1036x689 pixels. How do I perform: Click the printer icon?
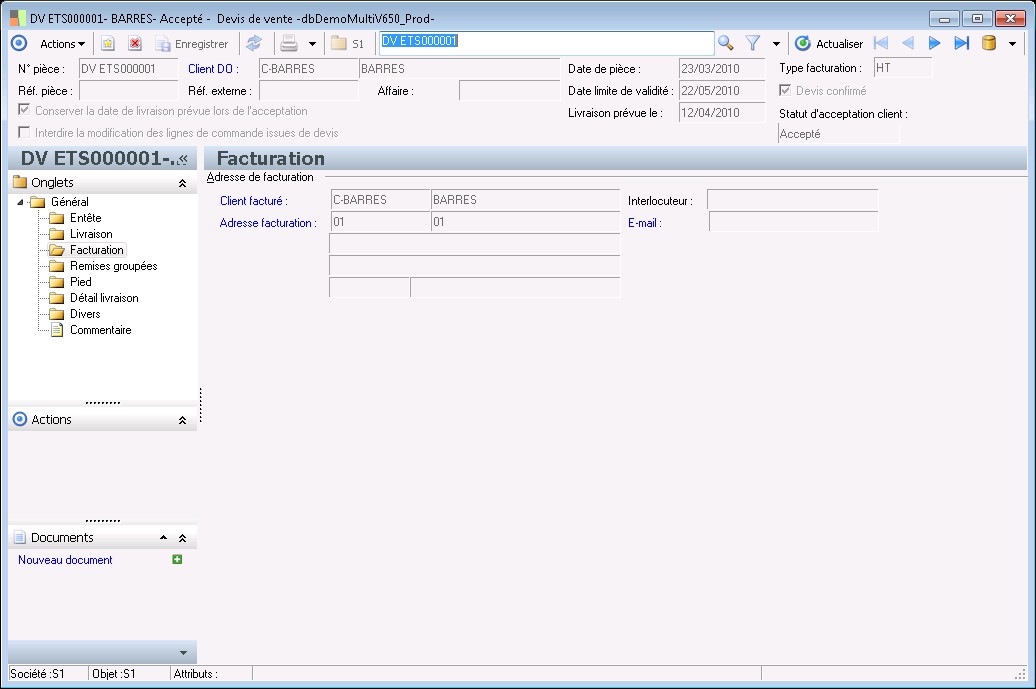coord(289,44)
